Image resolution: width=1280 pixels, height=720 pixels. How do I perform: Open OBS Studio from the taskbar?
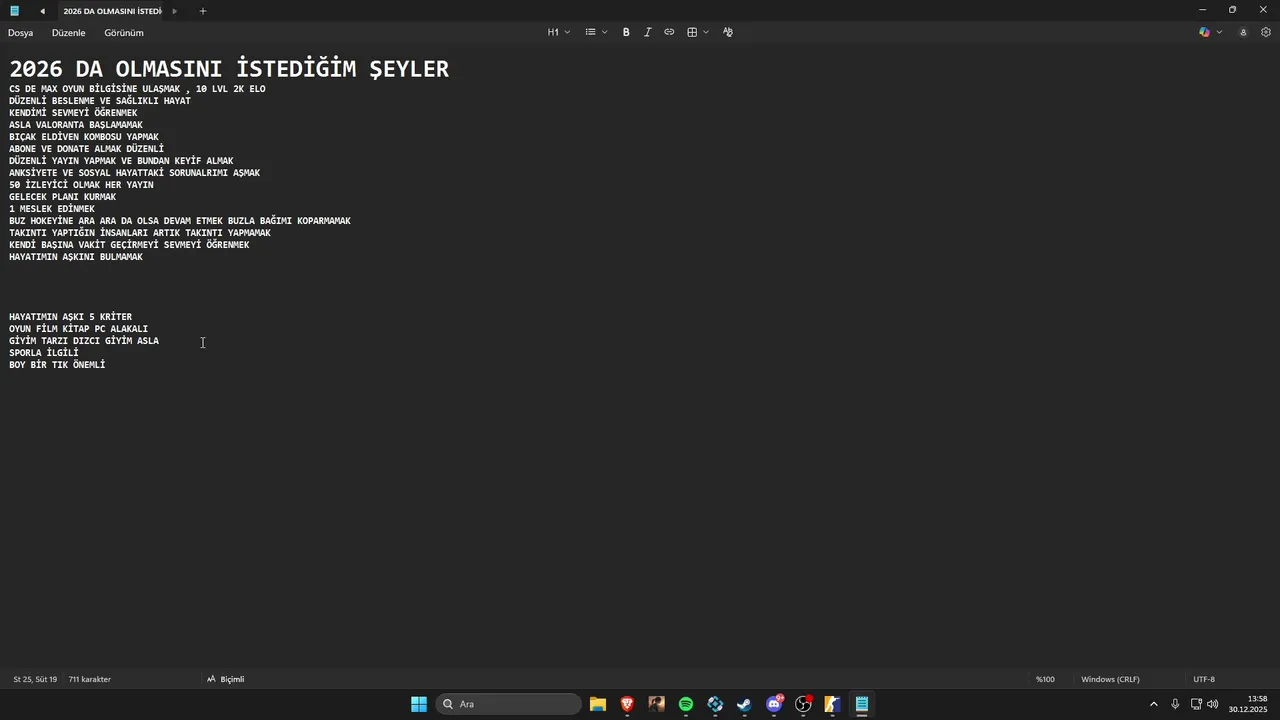point(803,704)
